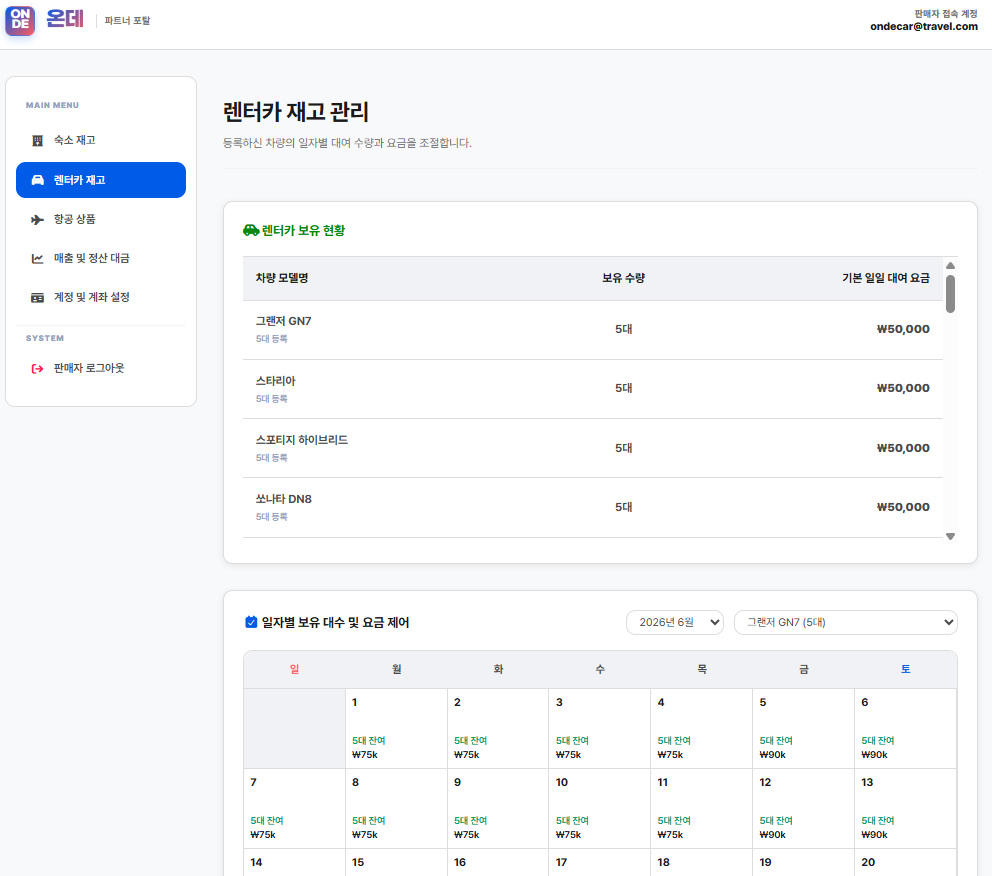Select June 7 calendar cell
Viewport: 992px width, 876px height.
click(x=294, y=809)
